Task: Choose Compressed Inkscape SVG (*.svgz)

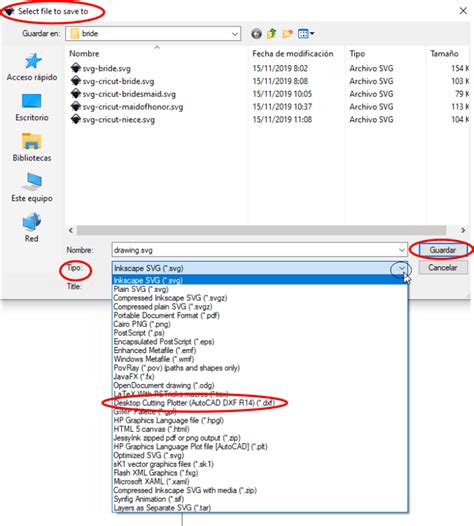Action: point(260,298)
